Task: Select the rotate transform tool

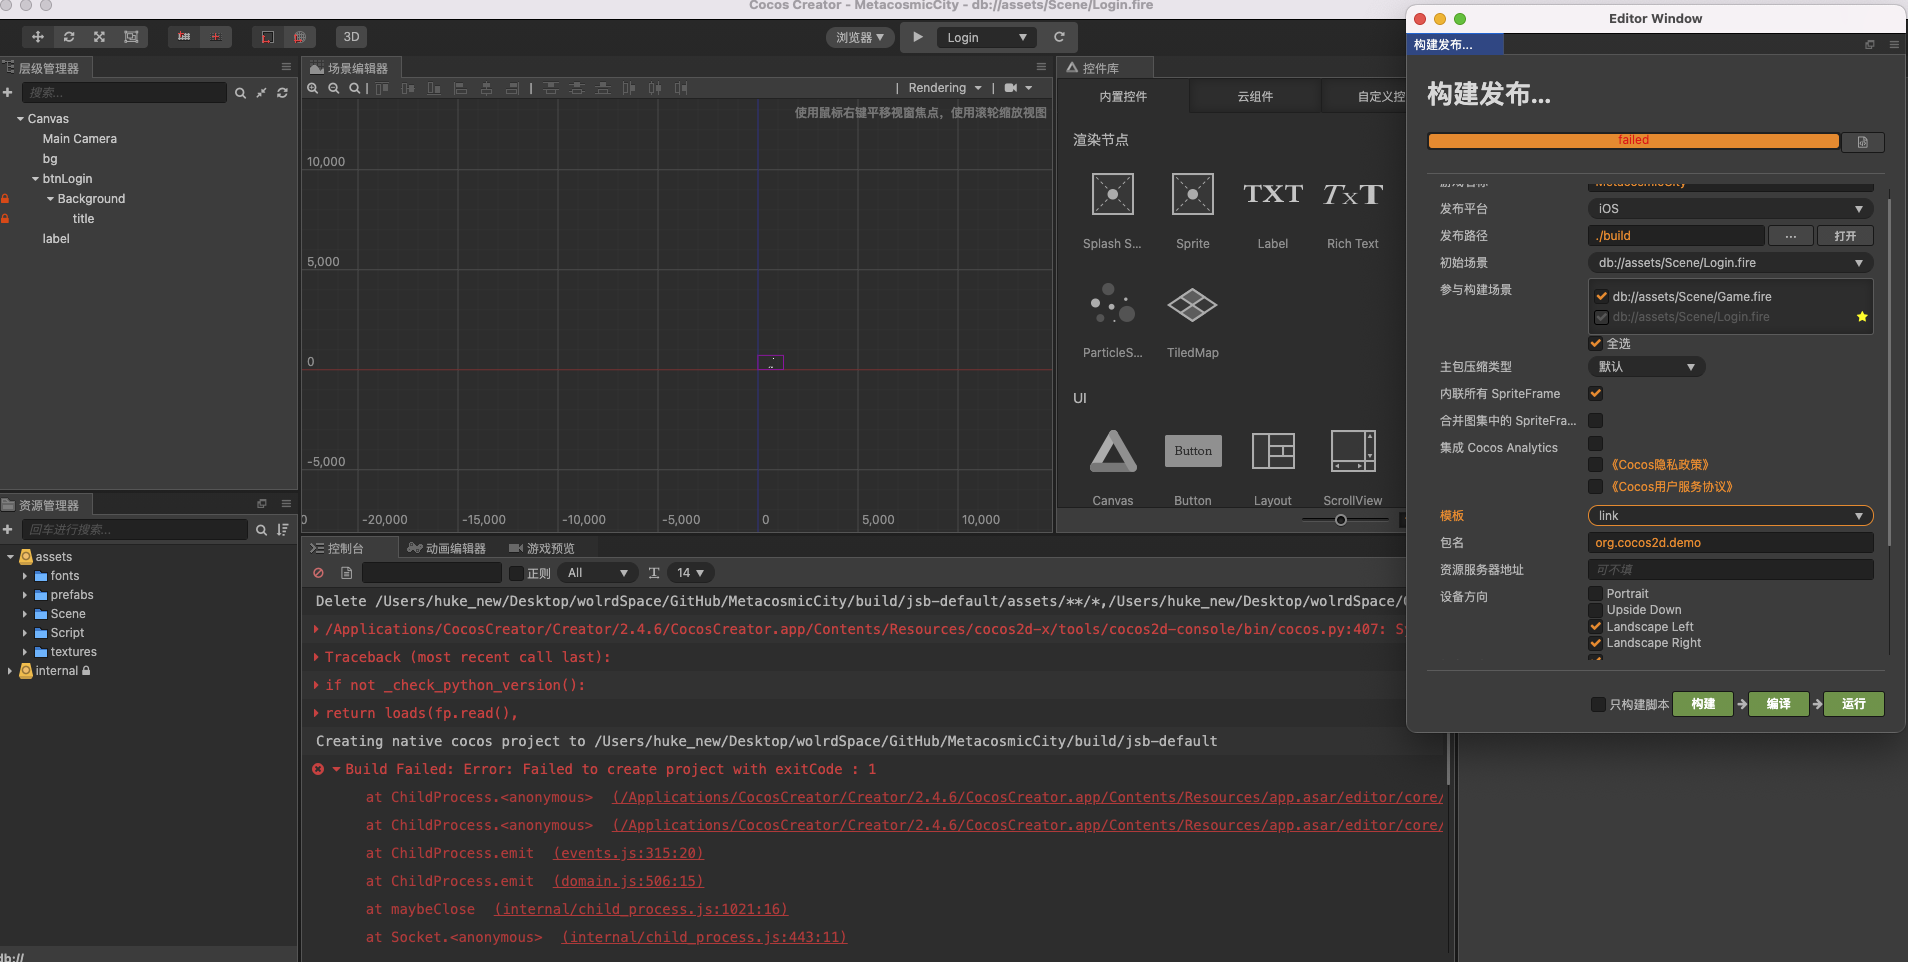Action: point(68,37)
